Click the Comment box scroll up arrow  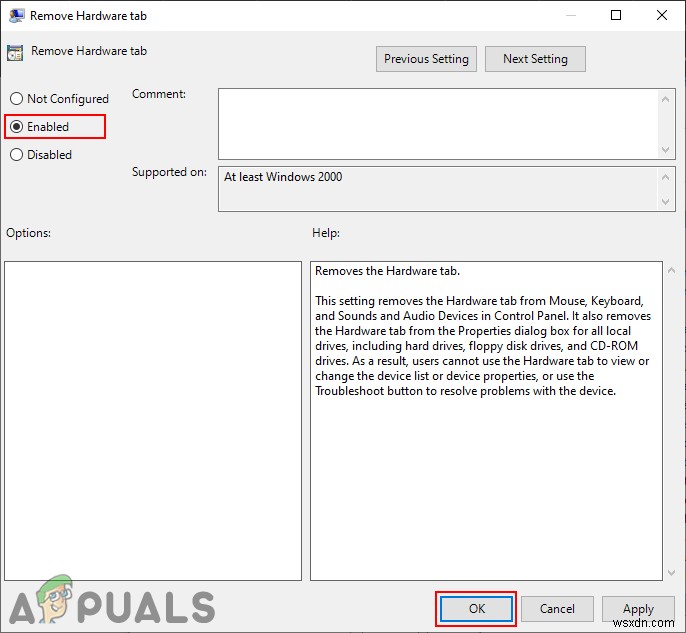click(665, 99)
